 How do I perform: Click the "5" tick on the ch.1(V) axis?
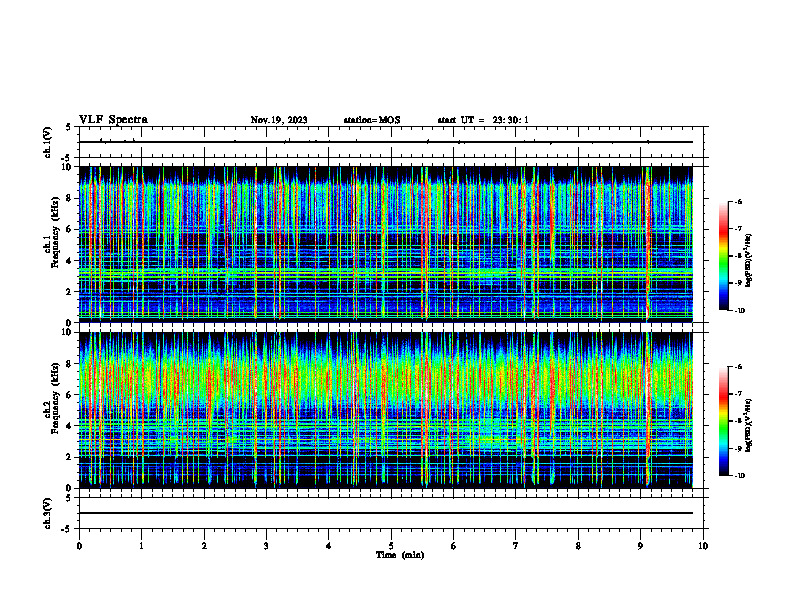coord(69,127)
